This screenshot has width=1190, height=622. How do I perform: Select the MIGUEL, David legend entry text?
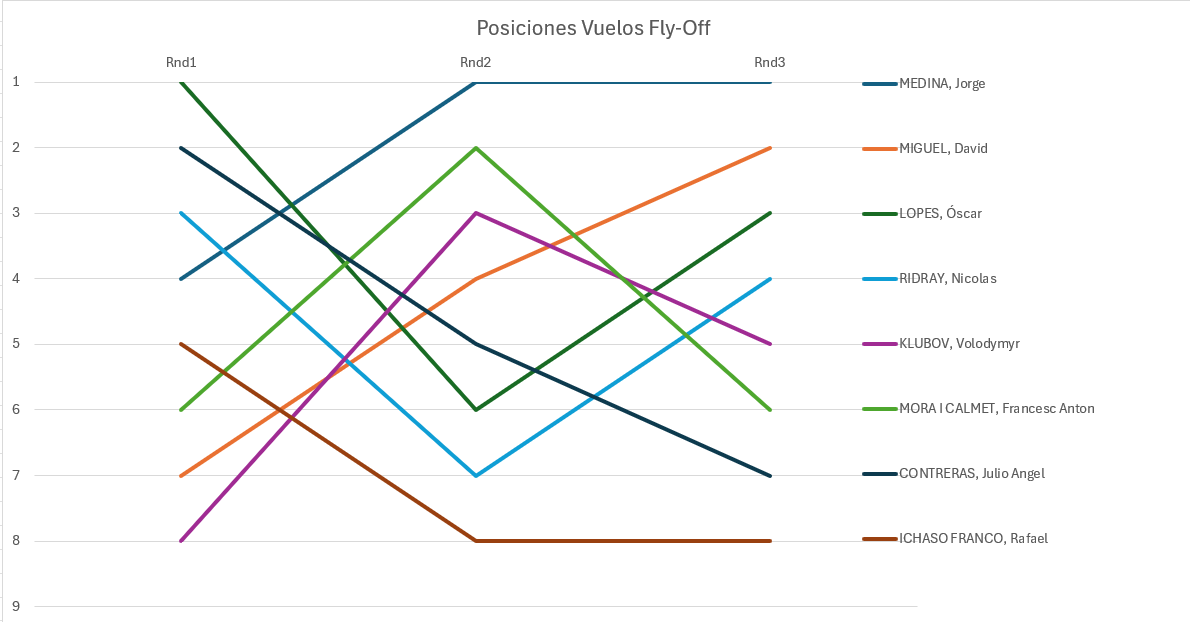coord(943,148)
